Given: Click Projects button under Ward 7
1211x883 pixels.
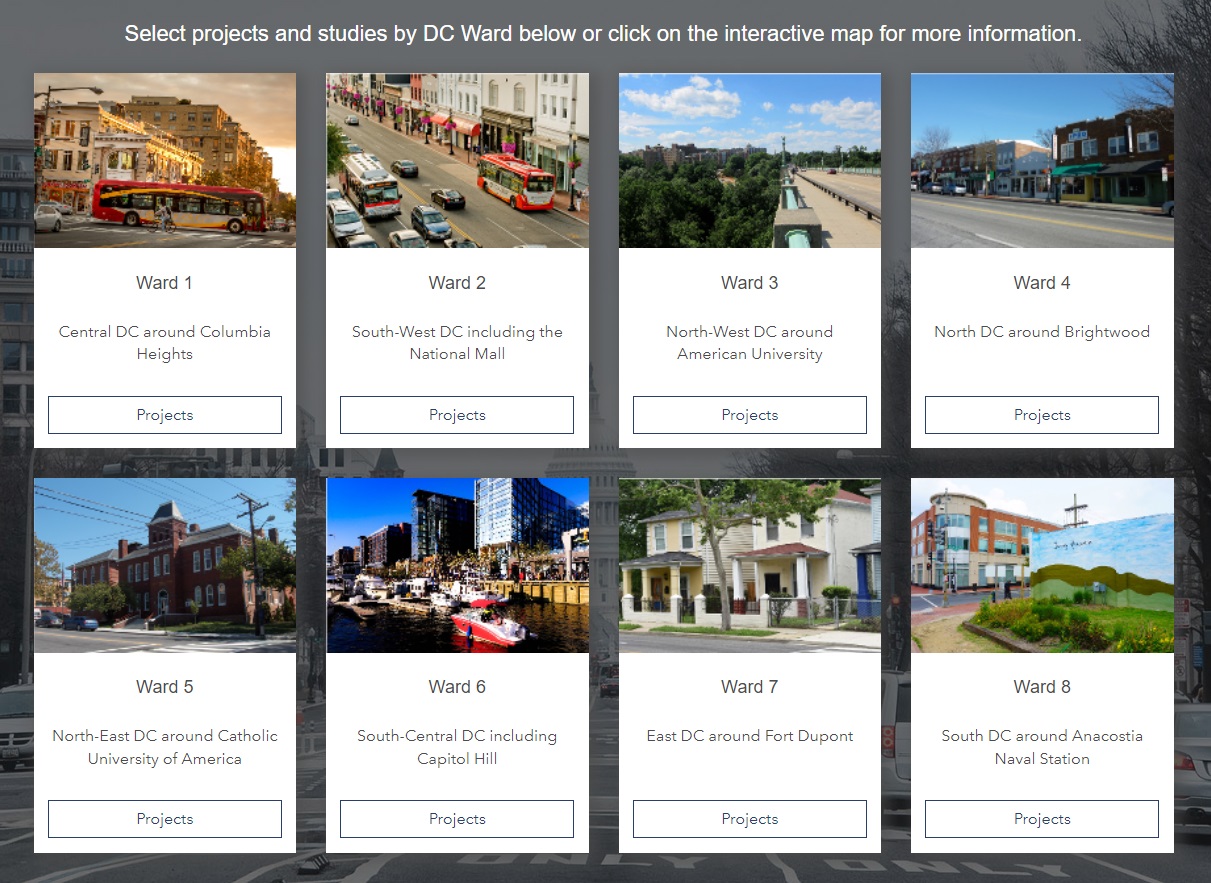Looking at the screenshot, I should click(749, 818).
